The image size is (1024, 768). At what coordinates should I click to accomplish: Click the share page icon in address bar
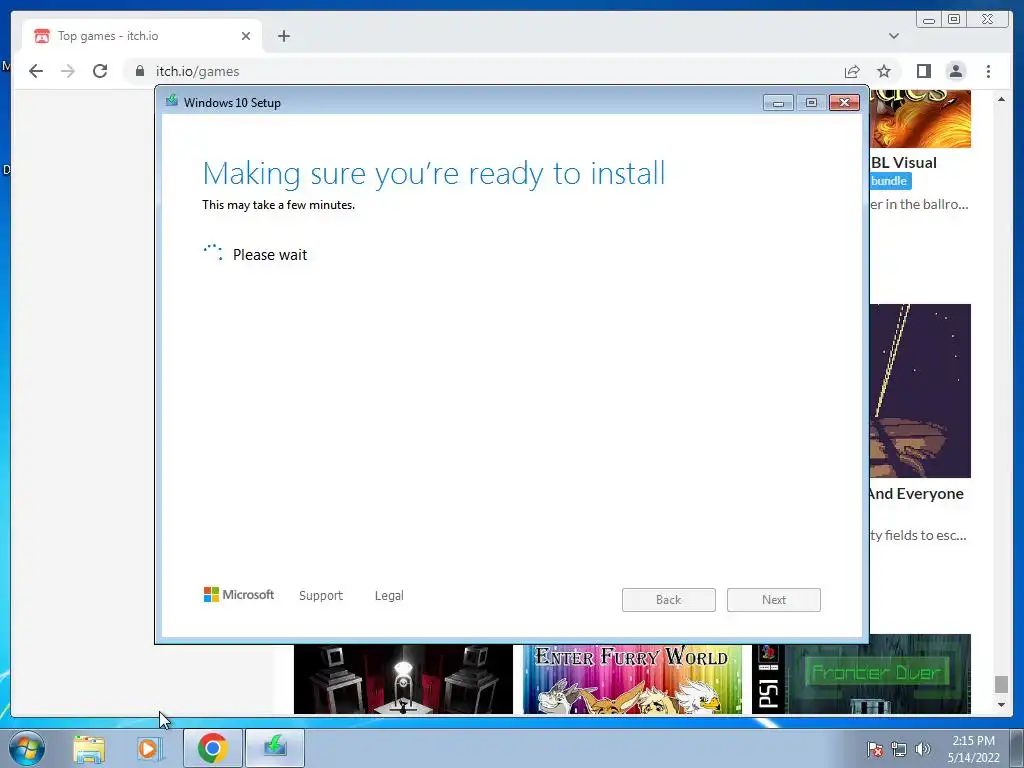pos(852,71)
